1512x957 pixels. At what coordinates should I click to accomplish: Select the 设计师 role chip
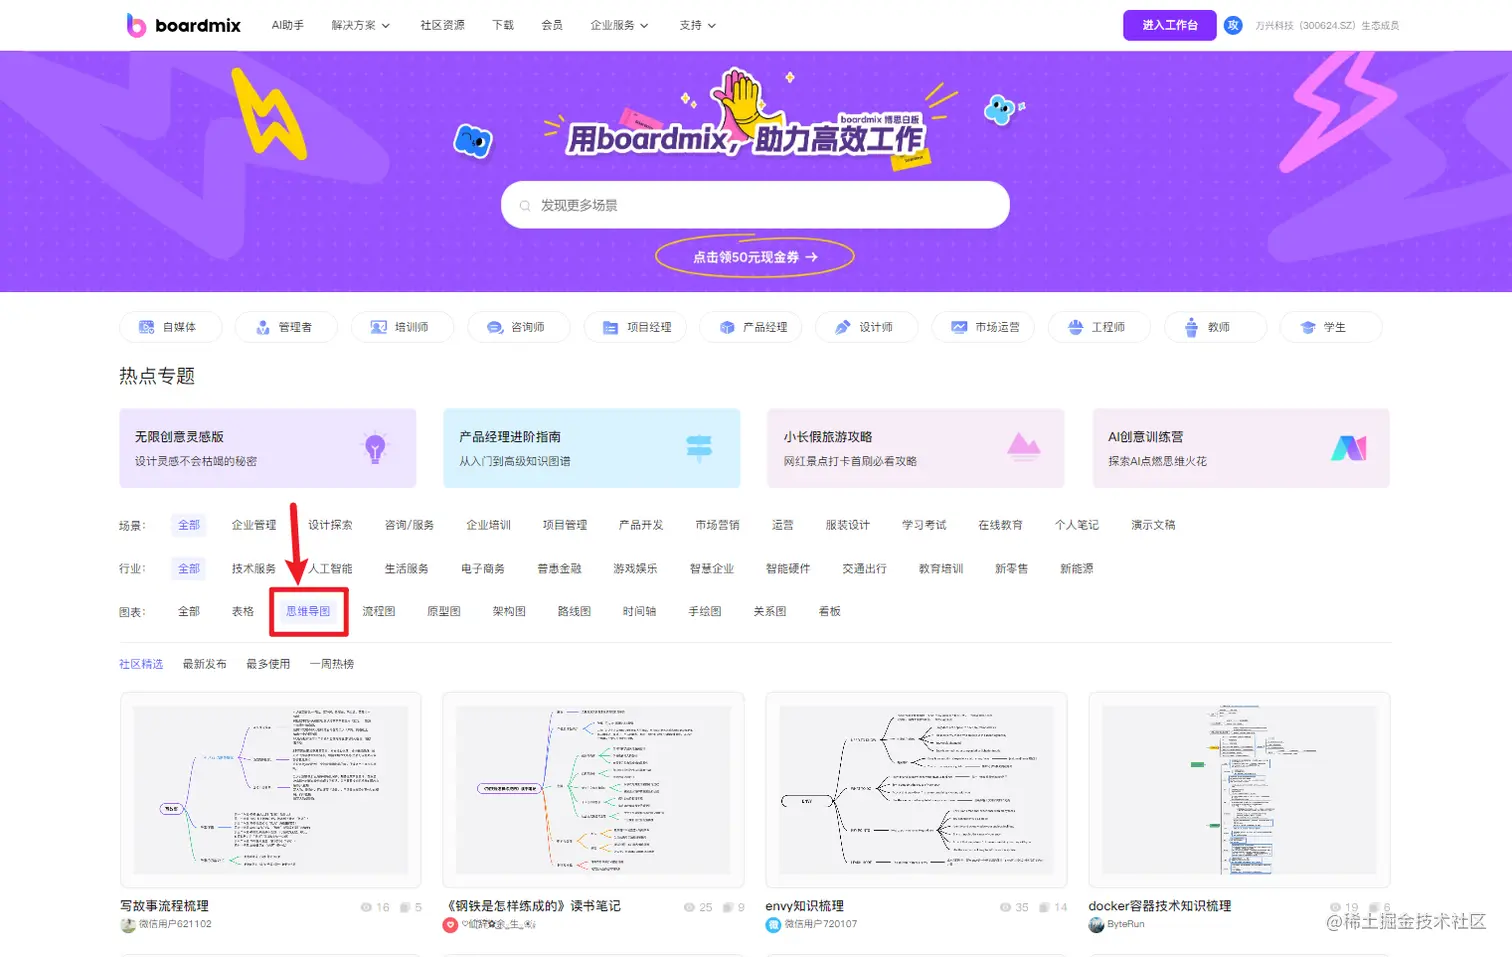(x=865, y=327)
